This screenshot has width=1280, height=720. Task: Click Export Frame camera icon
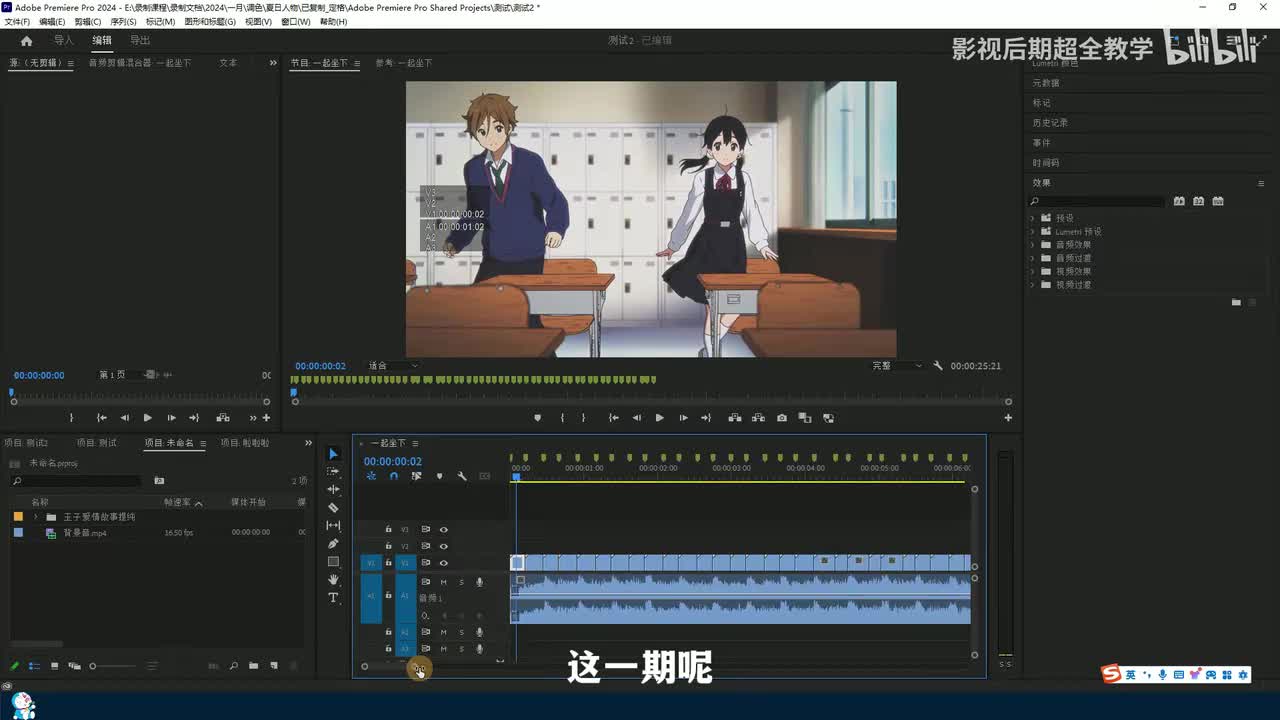click(782, 418)
